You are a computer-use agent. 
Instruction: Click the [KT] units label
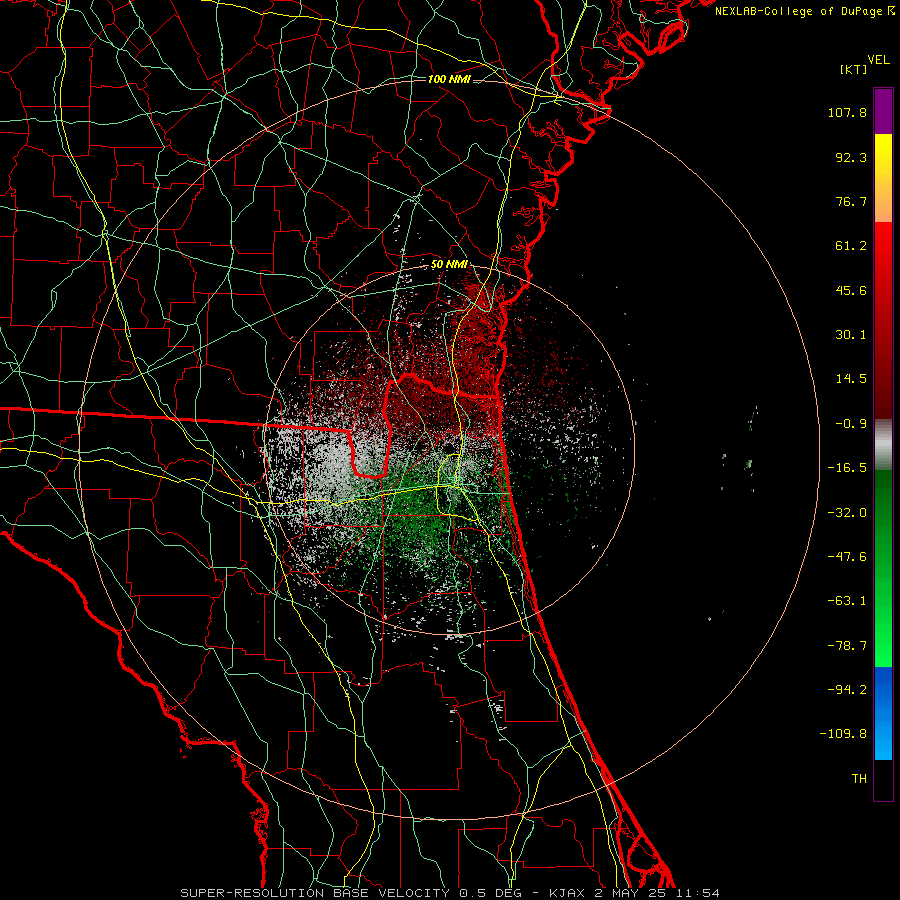[x=854, y=69]
